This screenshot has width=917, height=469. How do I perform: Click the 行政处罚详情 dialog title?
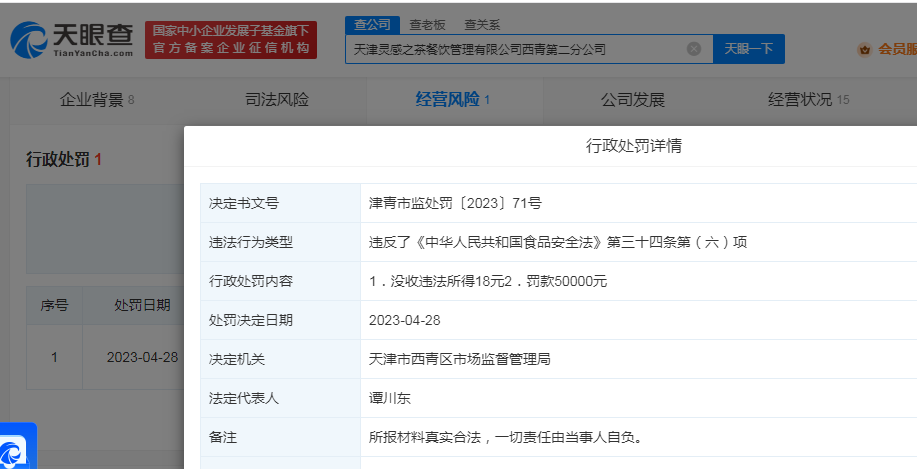(634, 146)
